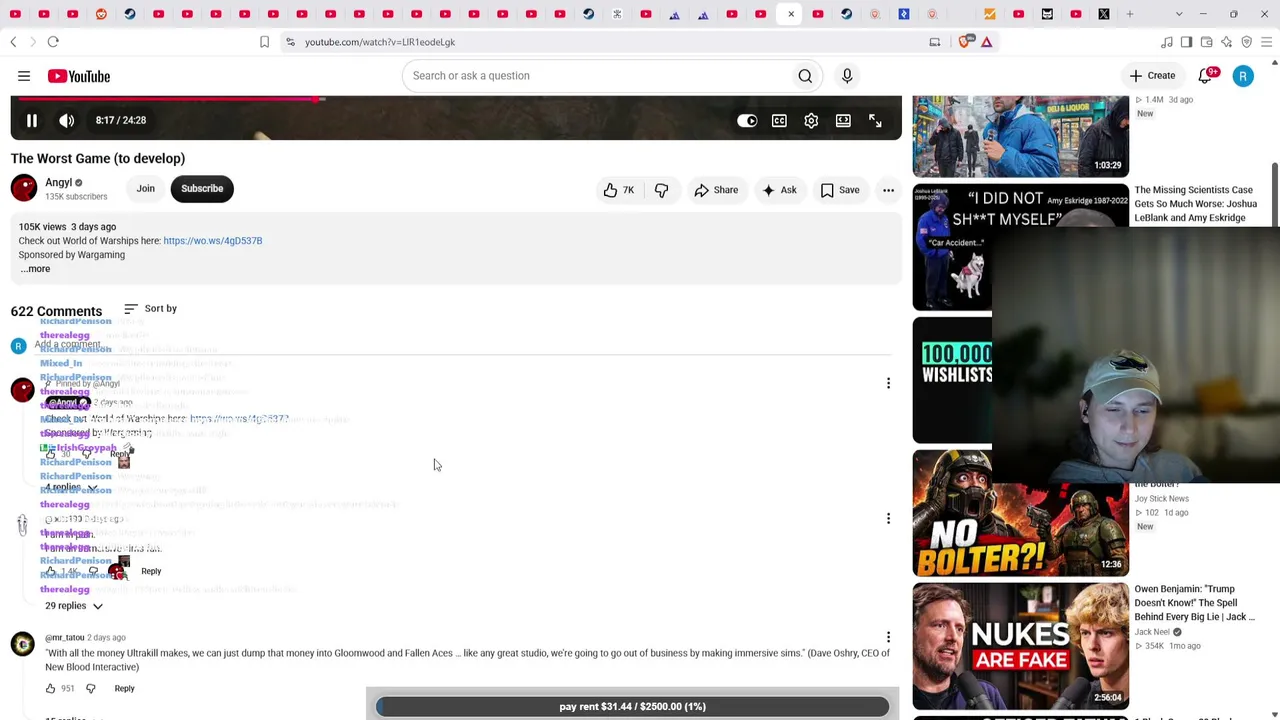
Task: Expand the 4 replies thread
Action: click(x=71, y=488)
